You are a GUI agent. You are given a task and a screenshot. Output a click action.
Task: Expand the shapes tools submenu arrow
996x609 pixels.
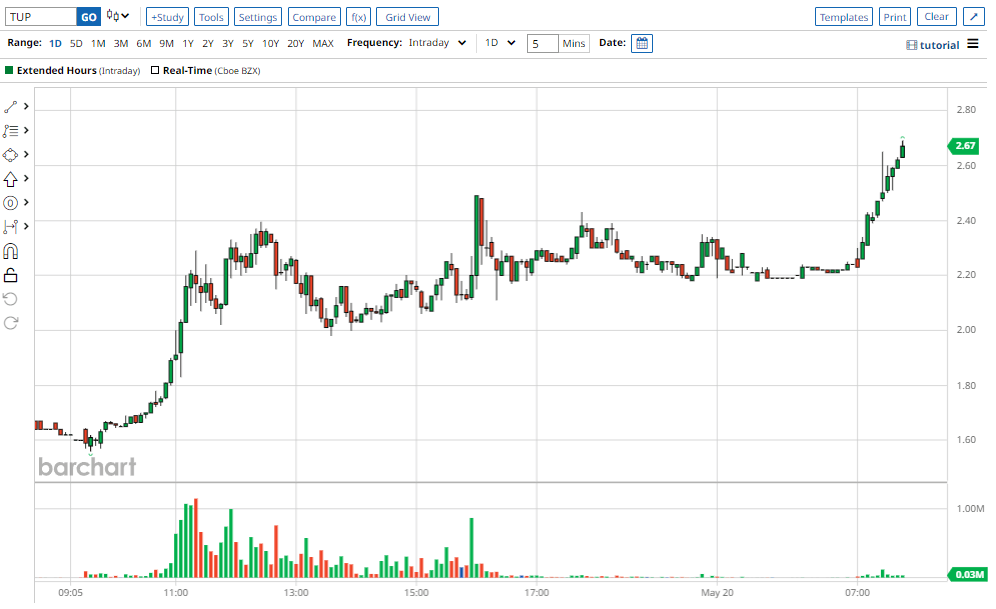[x=26, y=154]
